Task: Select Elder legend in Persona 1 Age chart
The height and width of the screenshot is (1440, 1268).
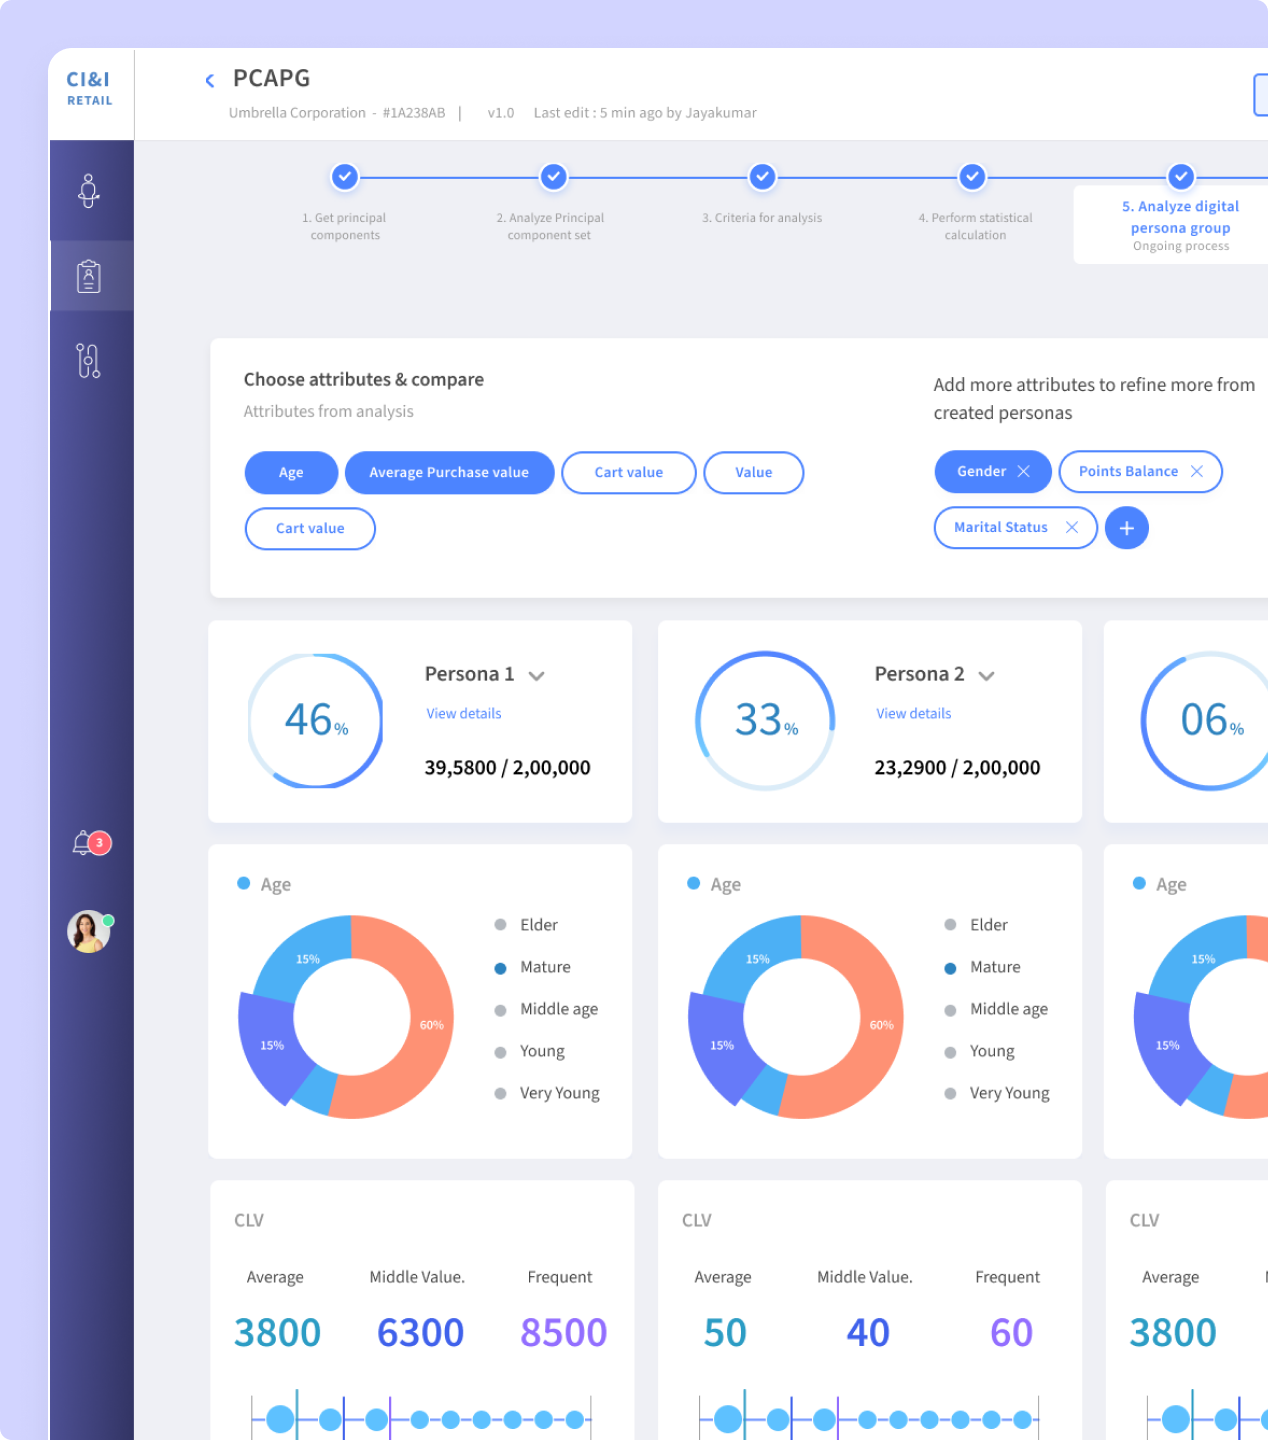Action: click(x=527, y=925)
